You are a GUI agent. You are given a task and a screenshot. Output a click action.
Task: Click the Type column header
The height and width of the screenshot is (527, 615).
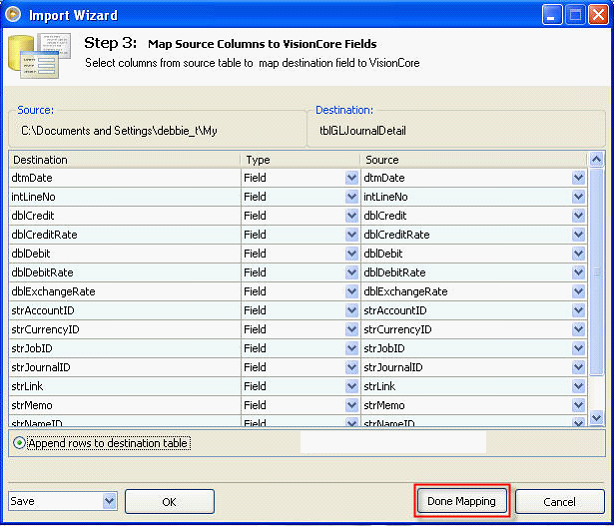pos(300,160)
